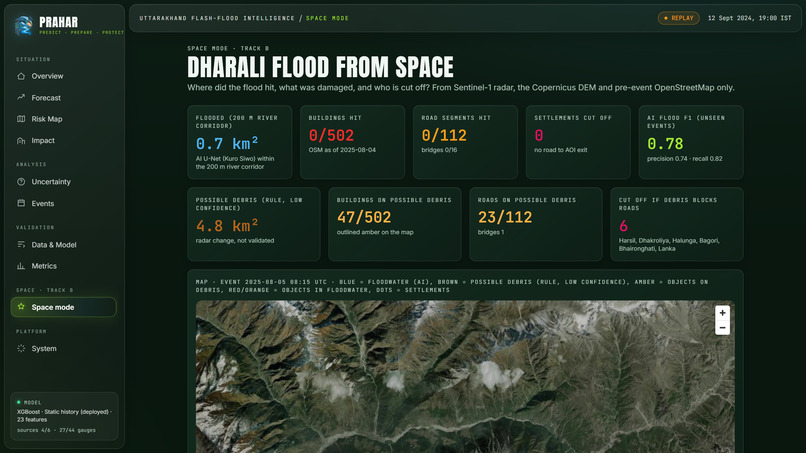View the Metrics page
The image size is (806, 453).
coord(63,266)
